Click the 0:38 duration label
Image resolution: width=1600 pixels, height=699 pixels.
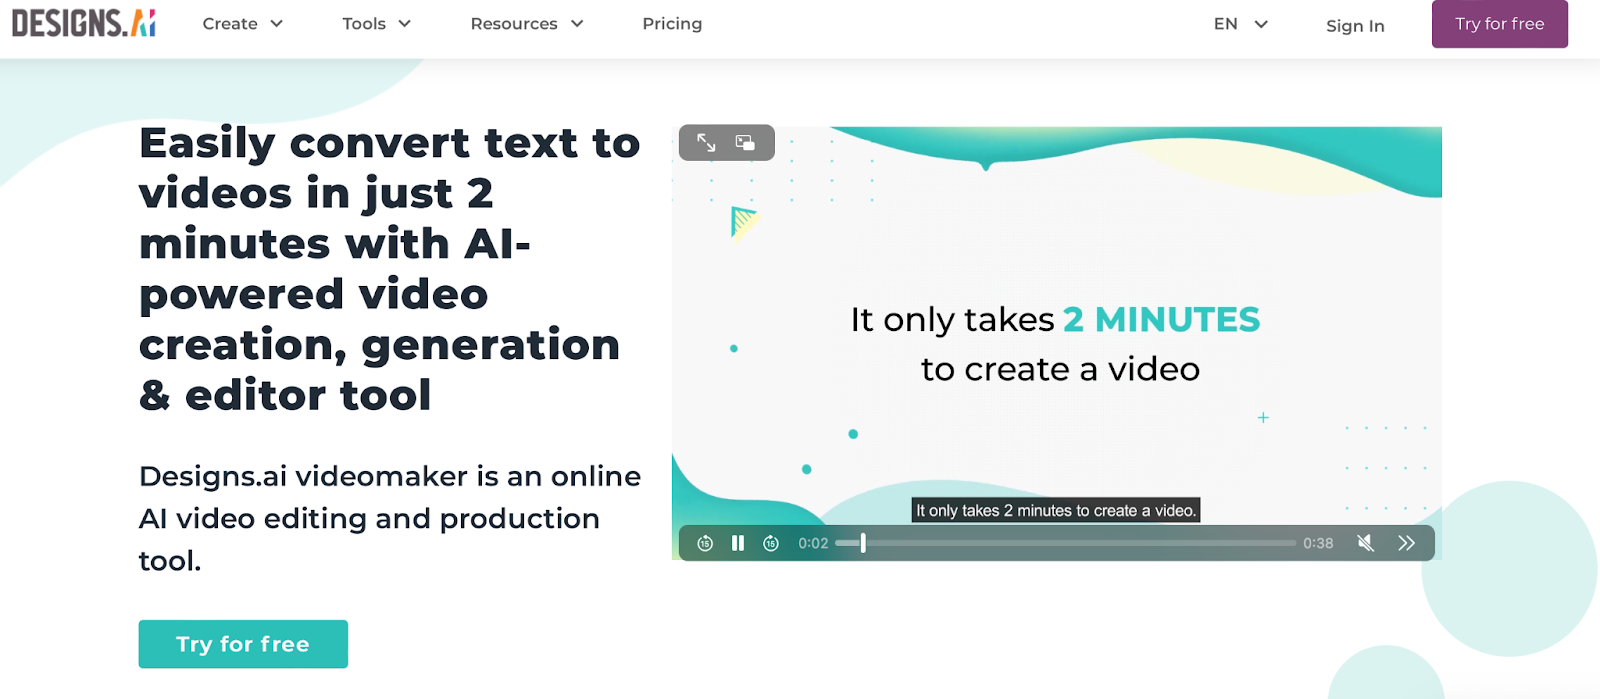1318,543
